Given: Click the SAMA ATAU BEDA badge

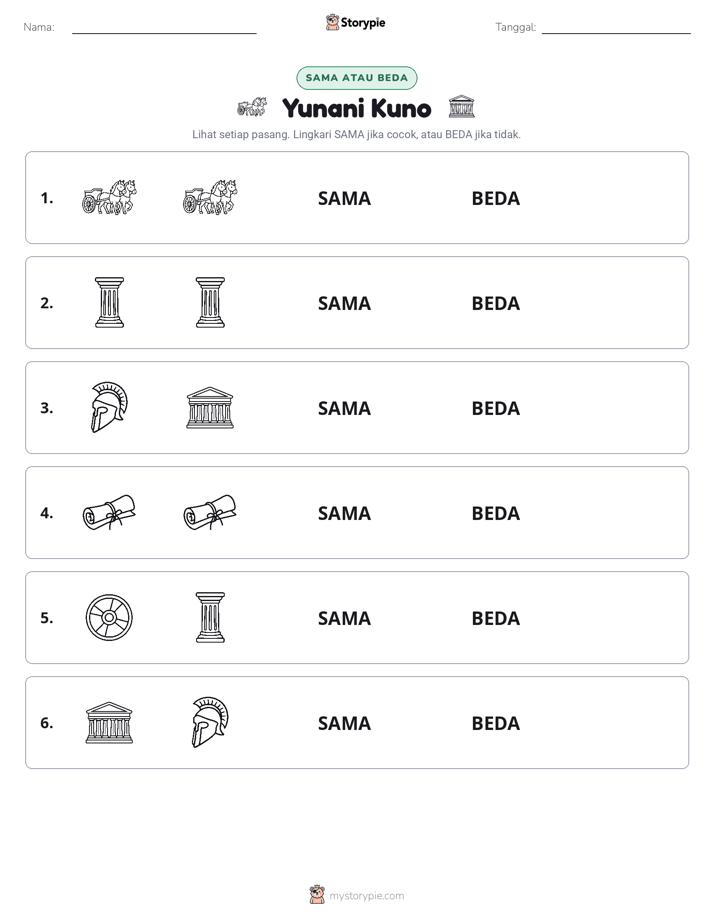Looking at the screenshot, I should click(x=357, y=78).
